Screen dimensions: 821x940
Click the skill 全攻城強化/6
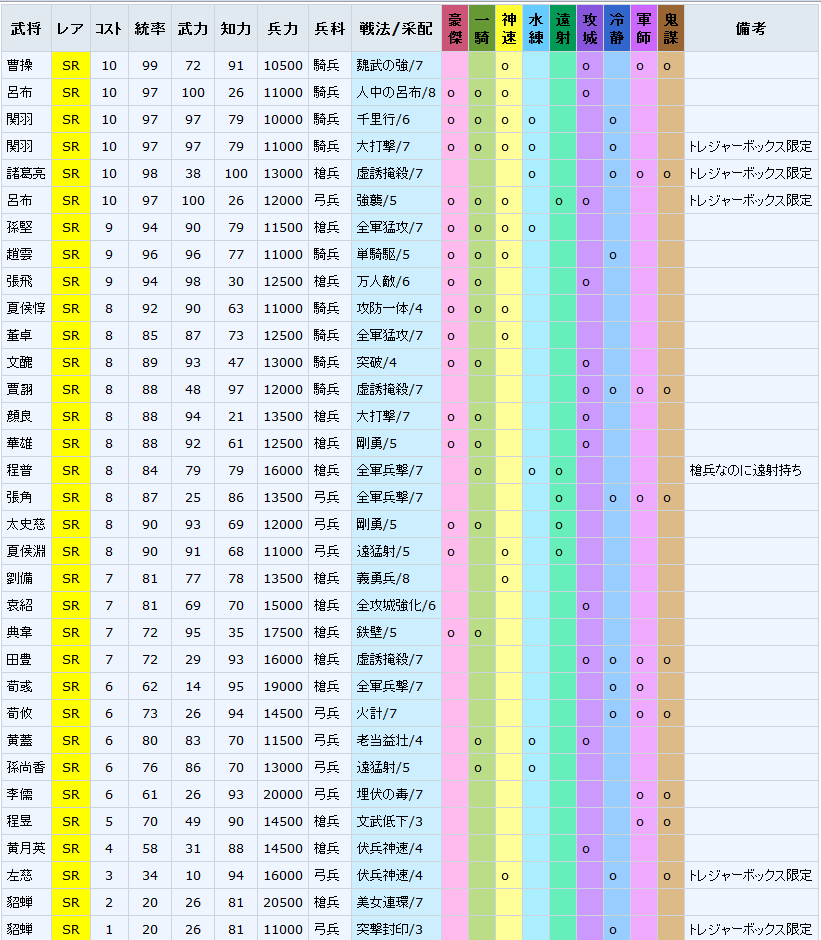point(396,605)
